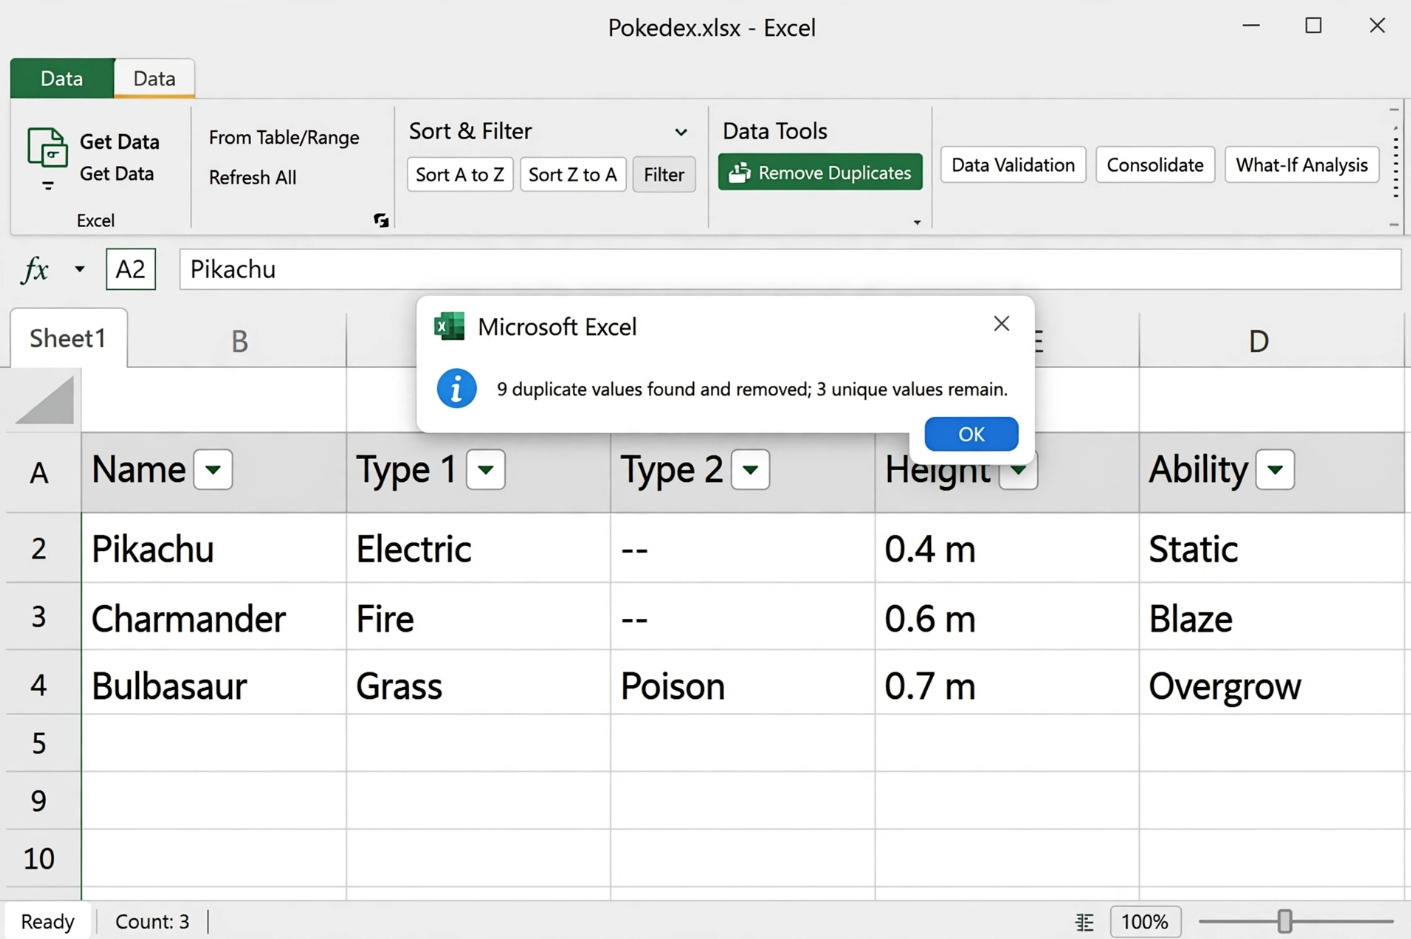Adjust the zoom slider handle
The image size is (1411, 939).
[1285, 921]
